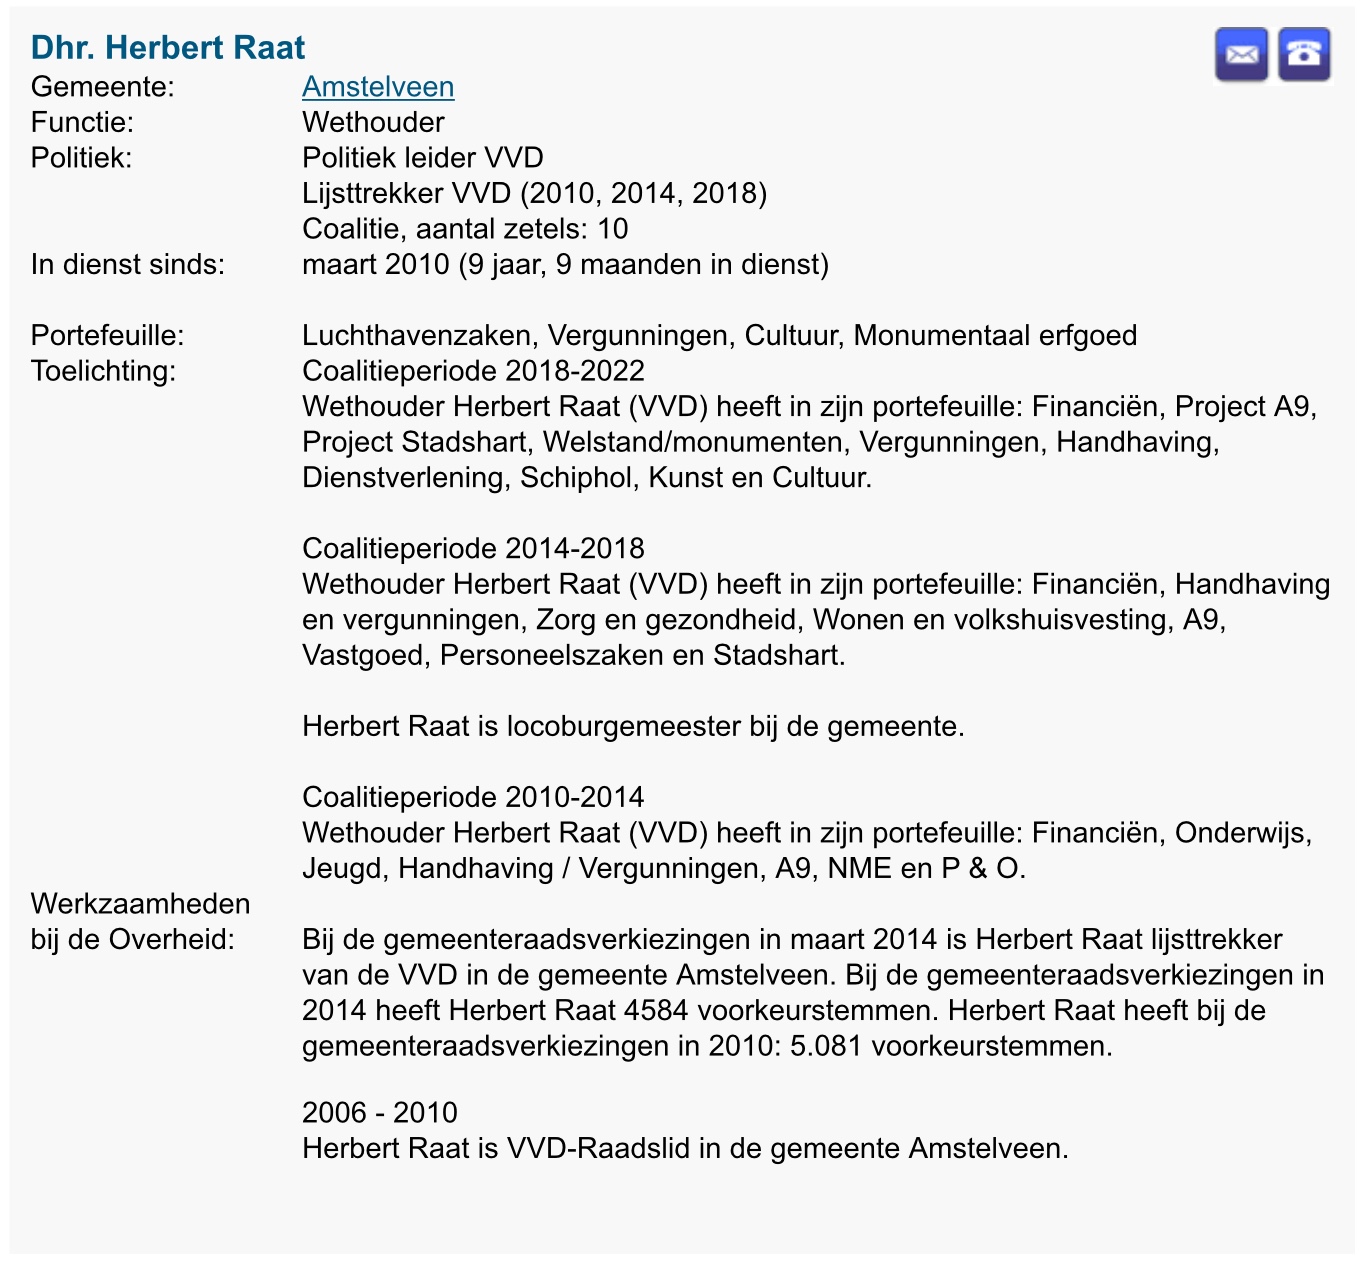Click the locoburgemeester sentence
Image resolution: width=1371 pixels, height=1268 pixels.
pyautogui.click(x=633, y=726)
